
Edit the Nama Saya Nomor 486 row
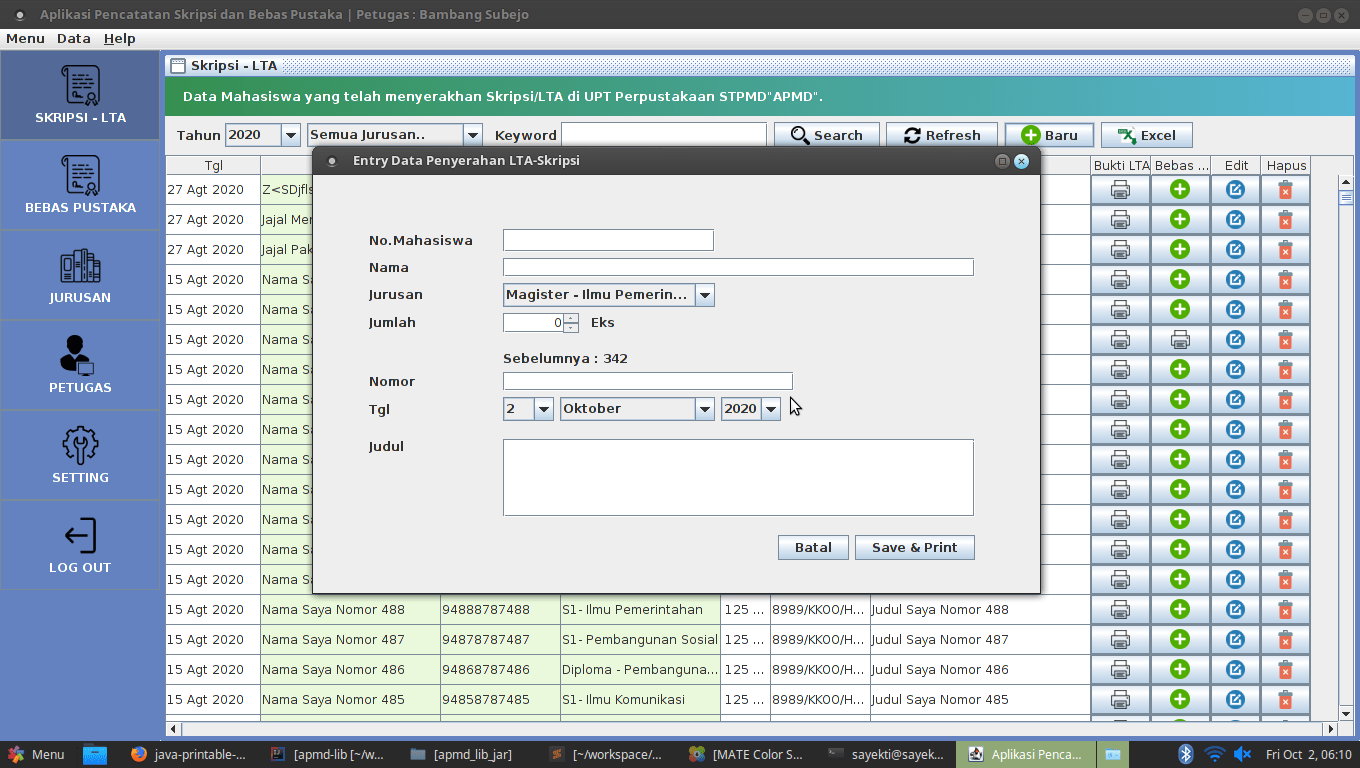pos(1235,669)
